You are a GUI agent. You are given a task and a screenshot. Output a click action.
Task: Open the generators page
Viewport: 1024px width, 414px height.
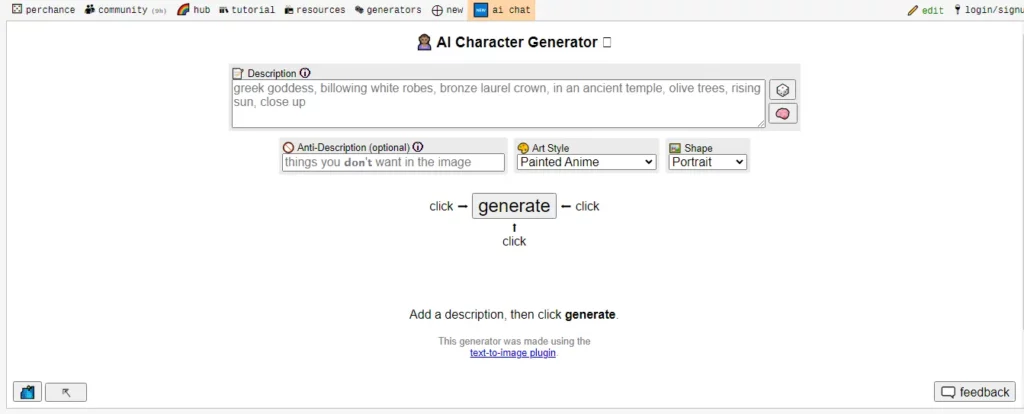tap(388, 10)
